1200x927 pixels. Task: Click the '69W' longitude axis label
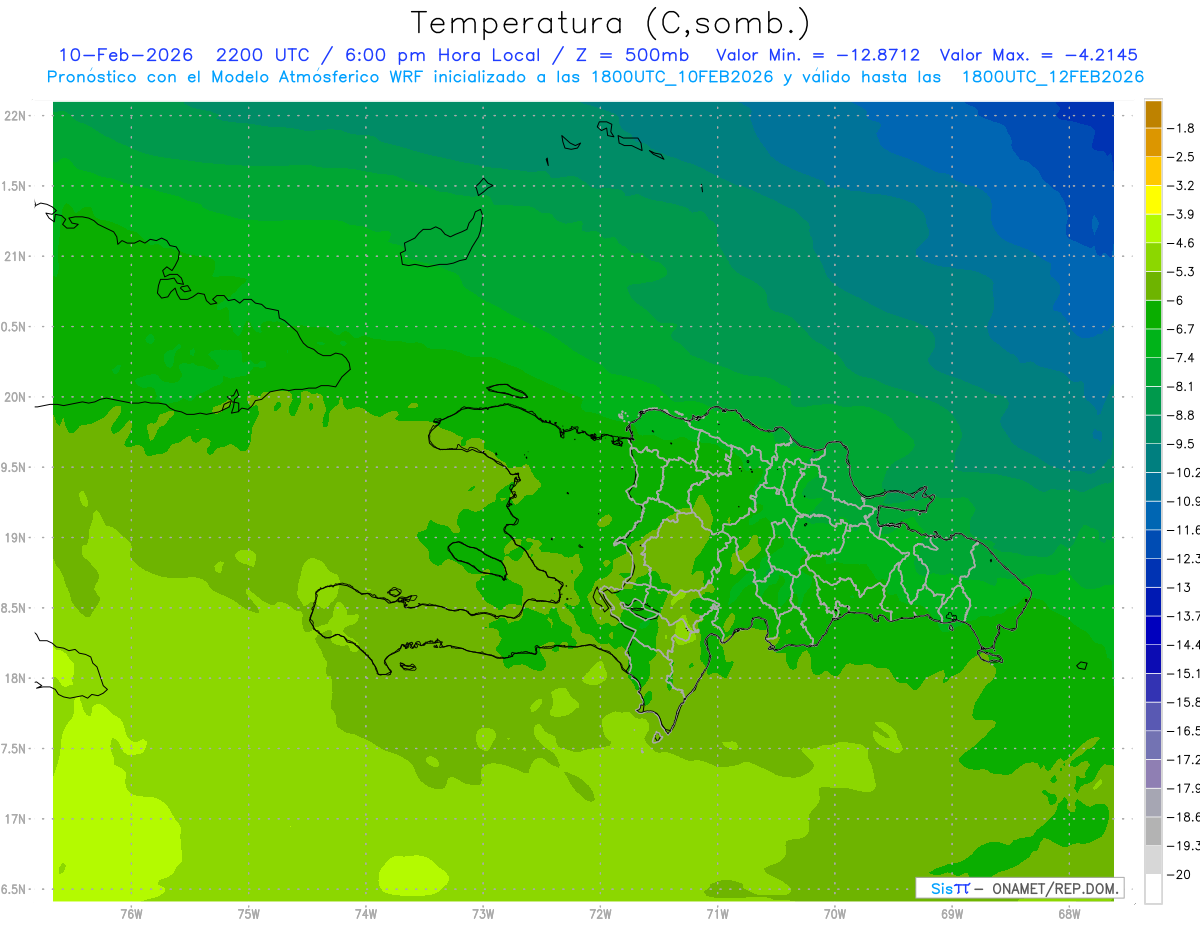click(x=952, y=913)
